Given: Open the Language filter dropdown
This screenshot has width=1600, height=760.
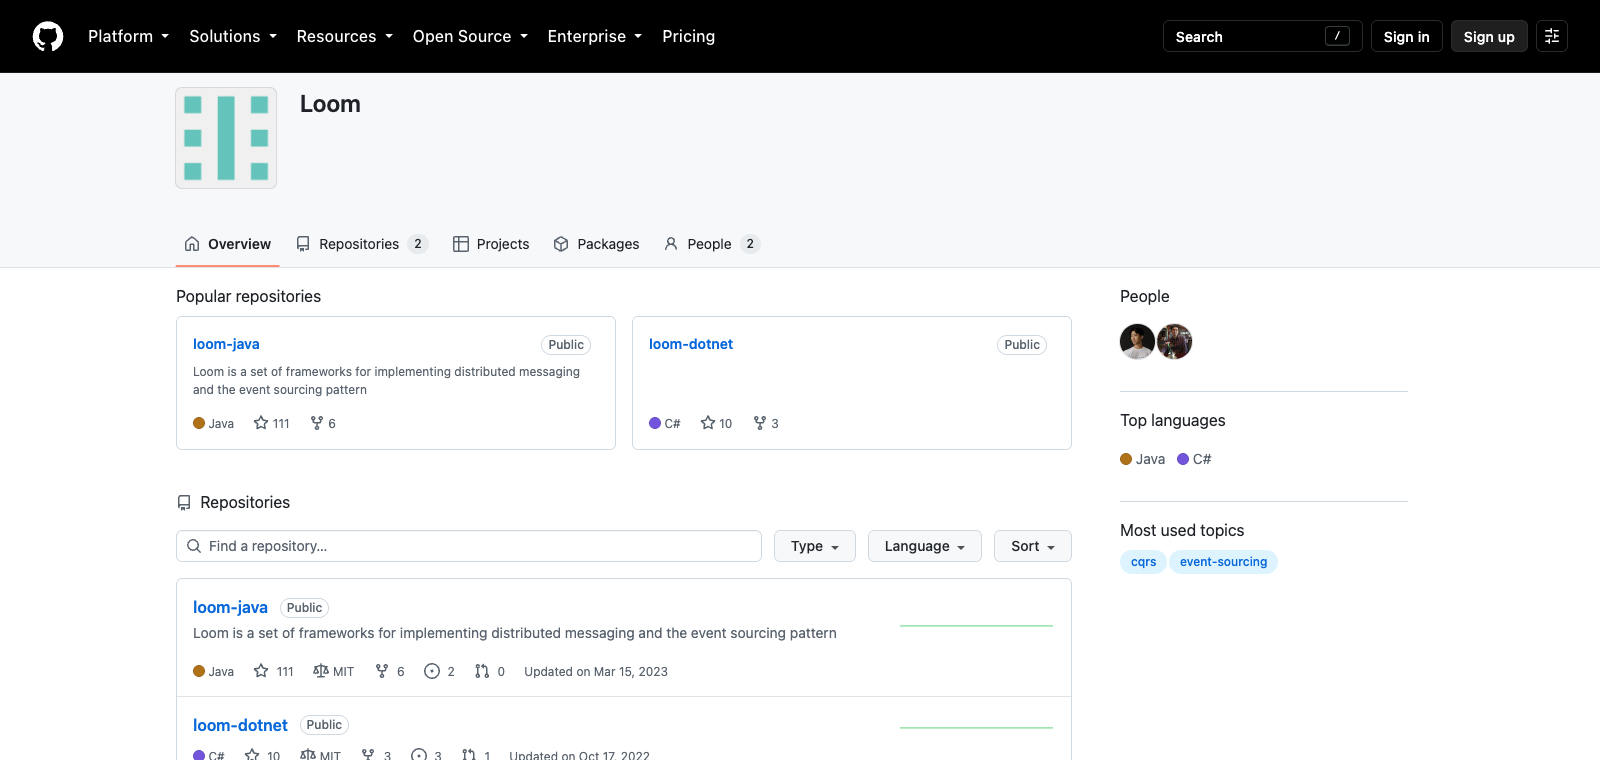Looking at the screenshot, I should 925,546.
